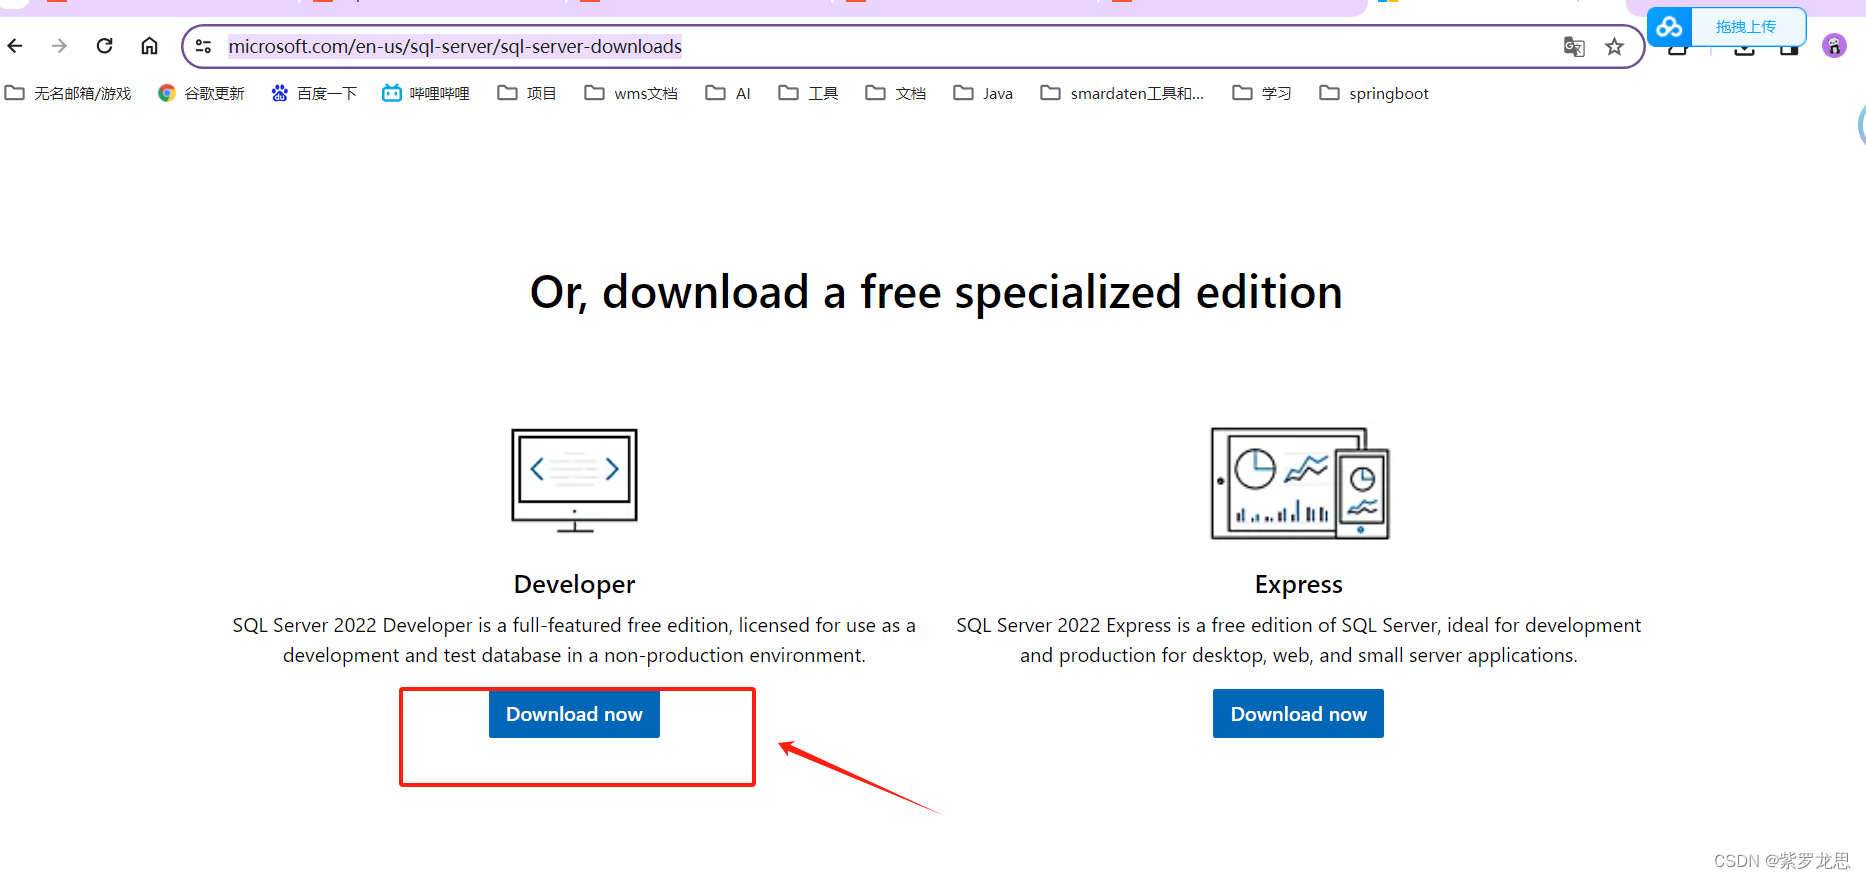1866x879 pixels.
Task: Go back to the previous page
Action: coord(15,46)
